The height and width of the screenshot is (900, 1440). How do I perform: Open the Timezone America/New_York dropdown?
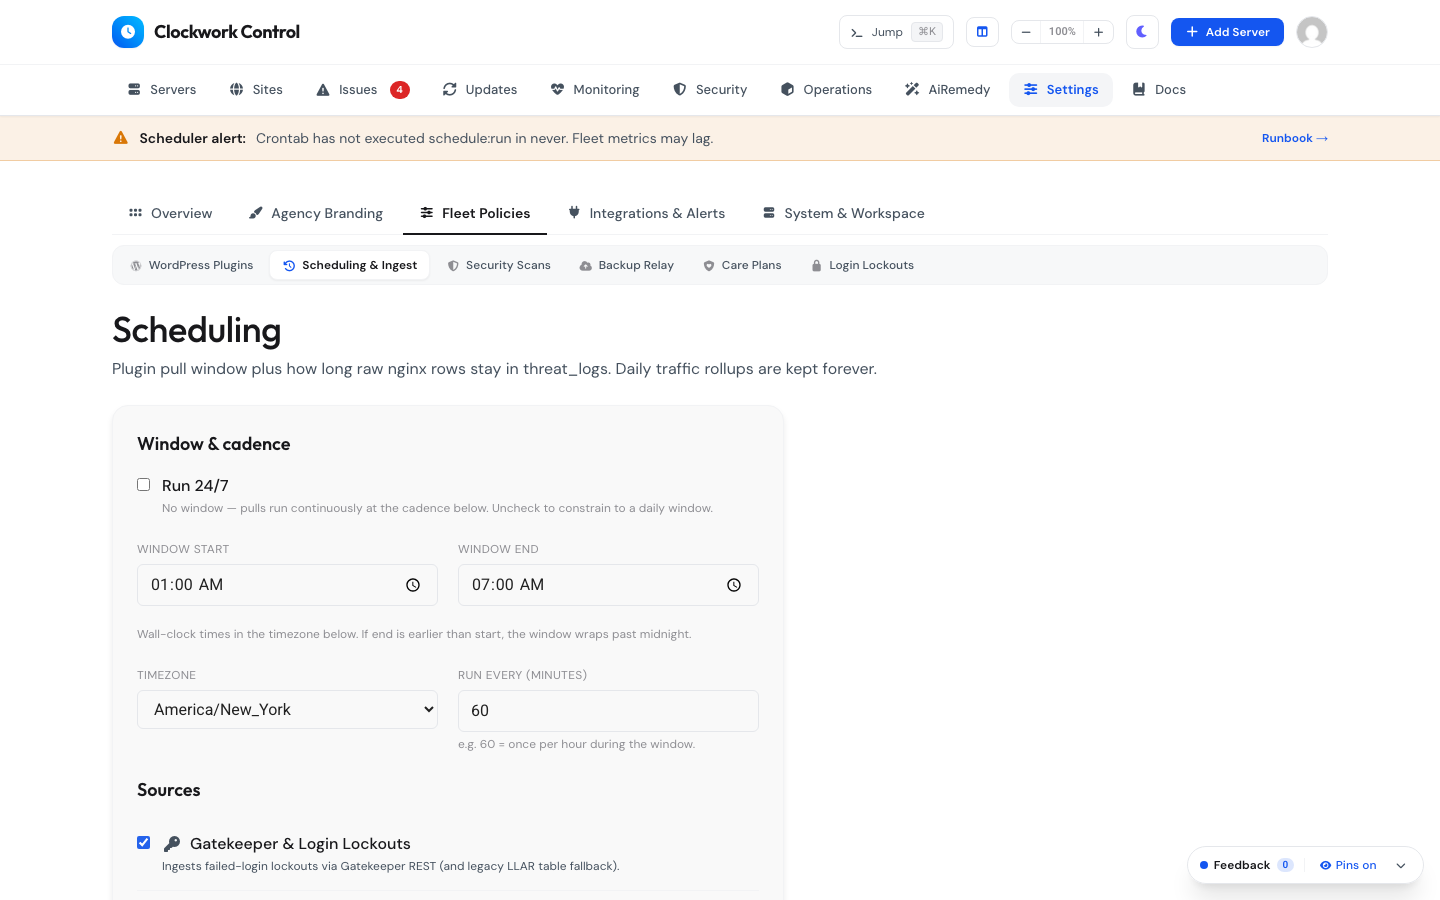click(x=287, y=710)
